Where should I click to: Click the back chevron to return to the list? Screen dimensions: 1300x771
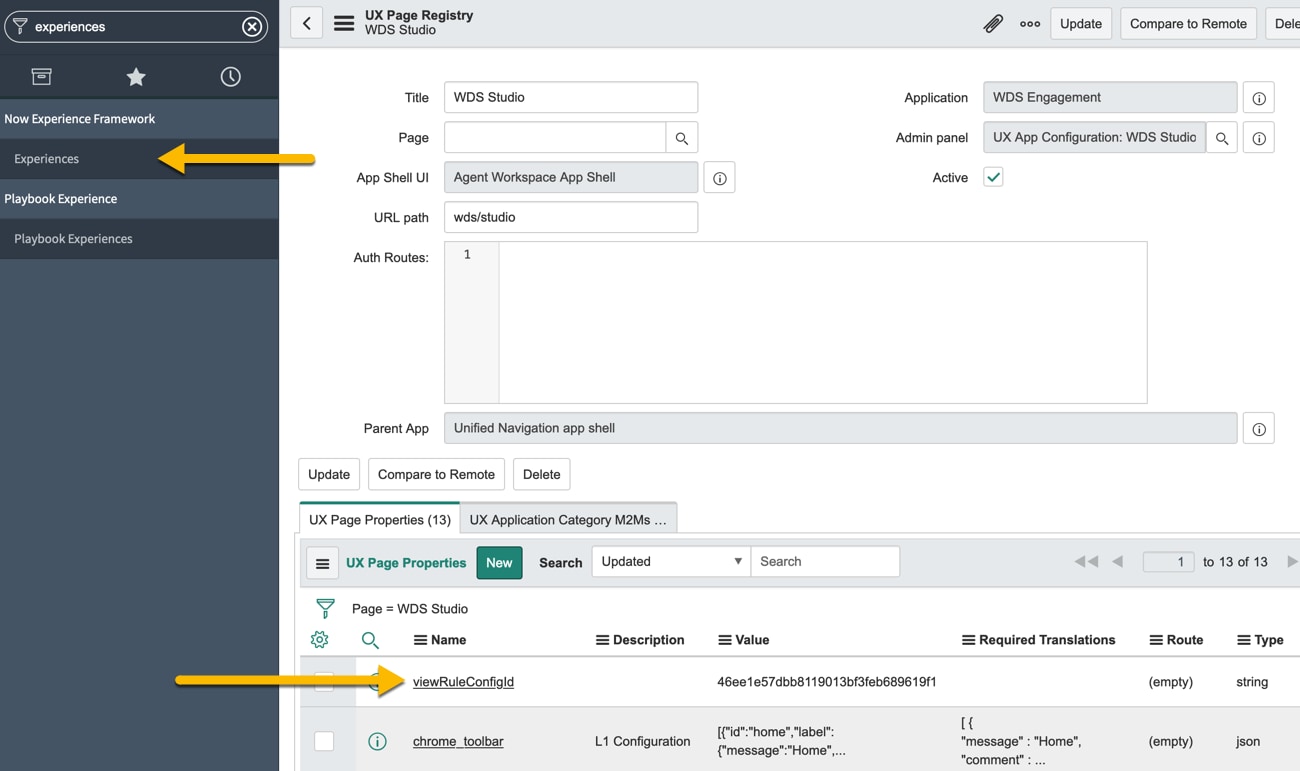click(x=306, y=22)
